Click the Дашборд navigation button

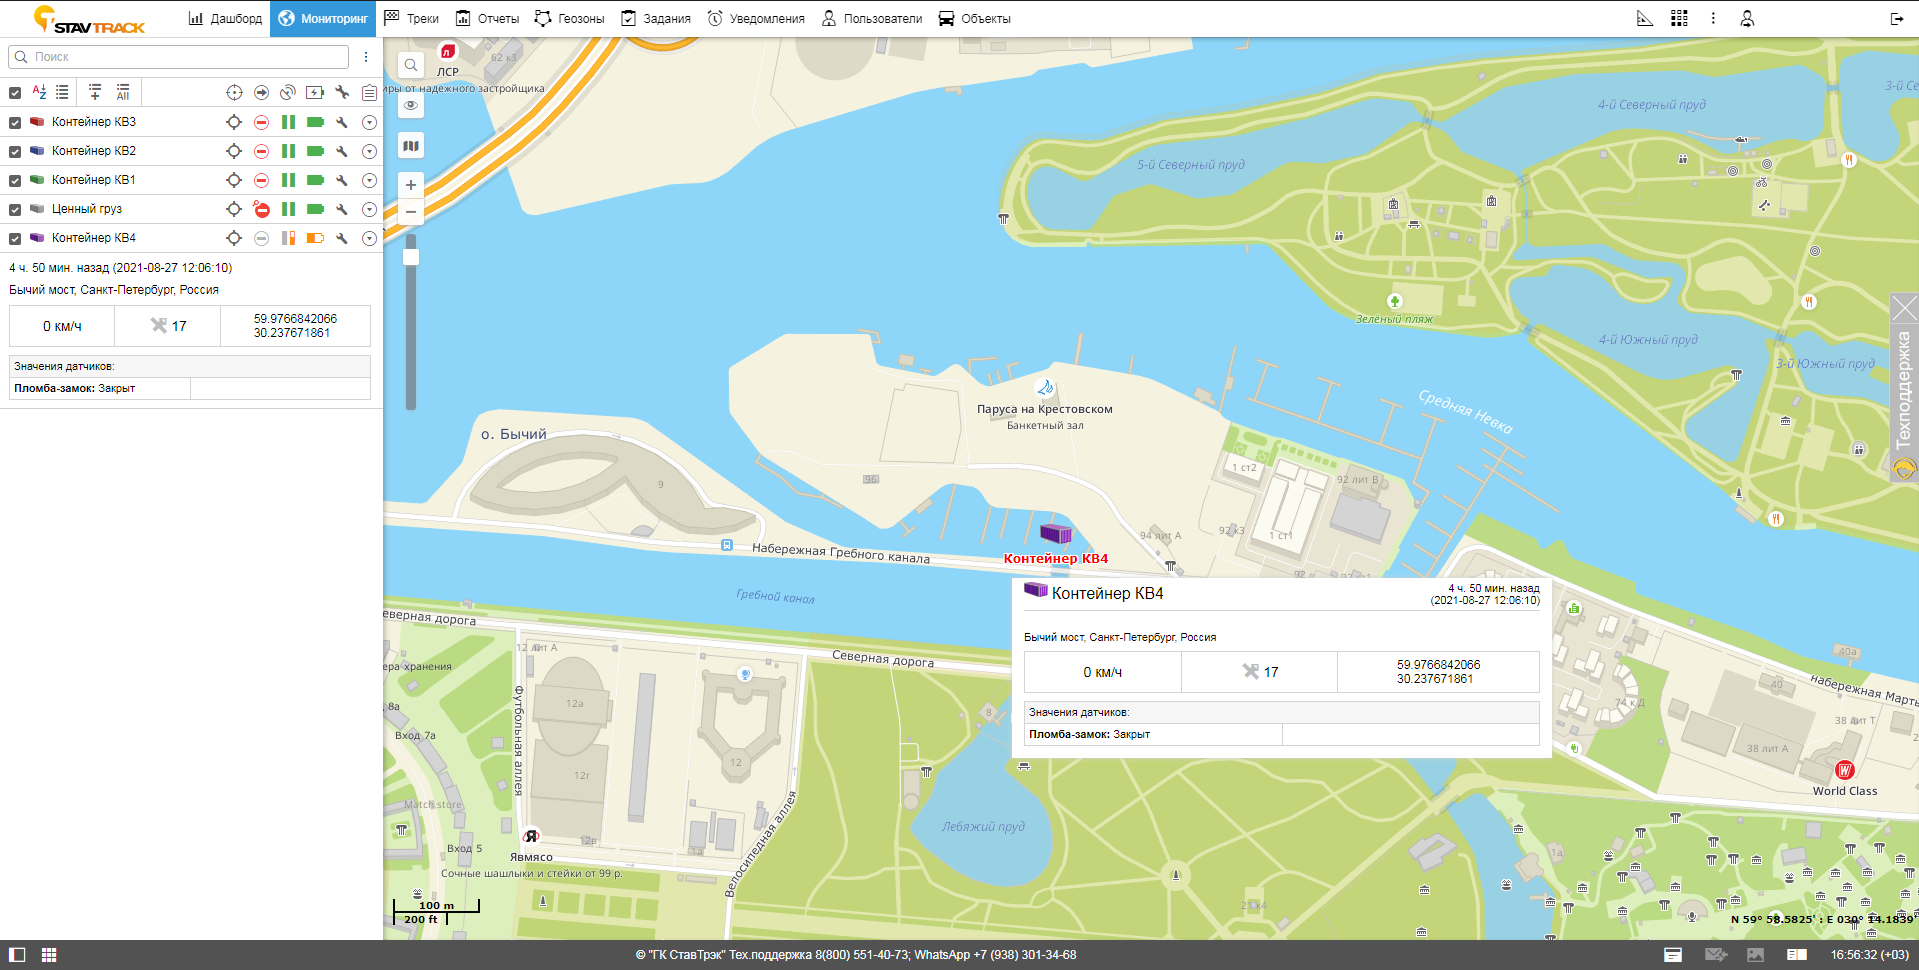225,18
